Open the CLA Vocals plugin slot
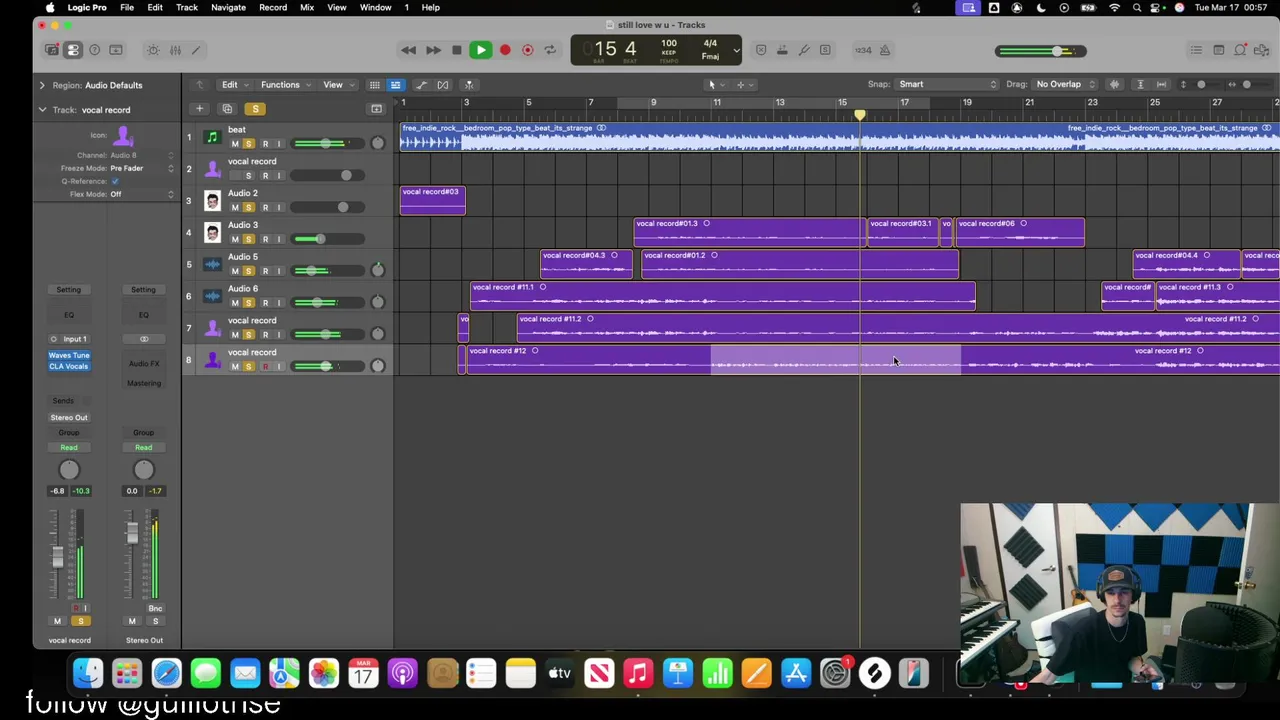The image size is (1280, 720). point(69,366)
